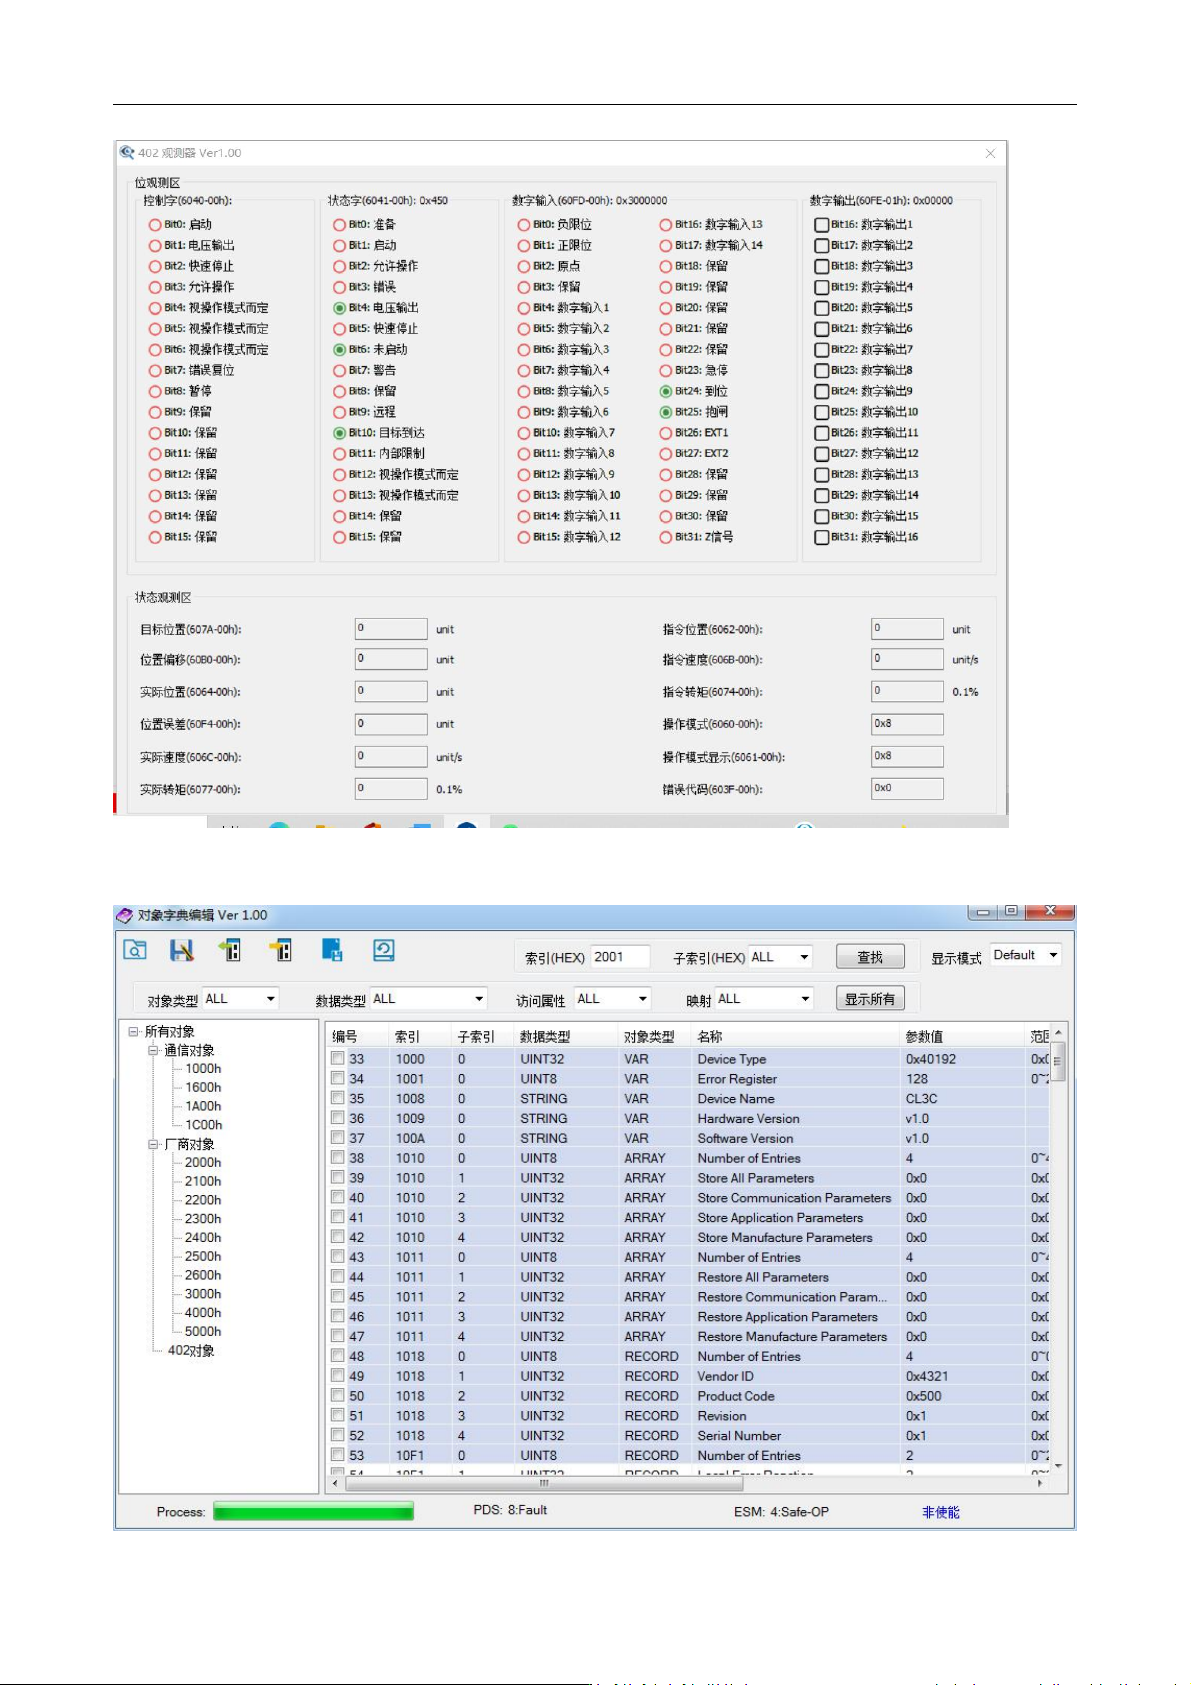This screenshot has width=1191, height=1685.
Task: Click the blue document export icon
Action: click(332, 950)
